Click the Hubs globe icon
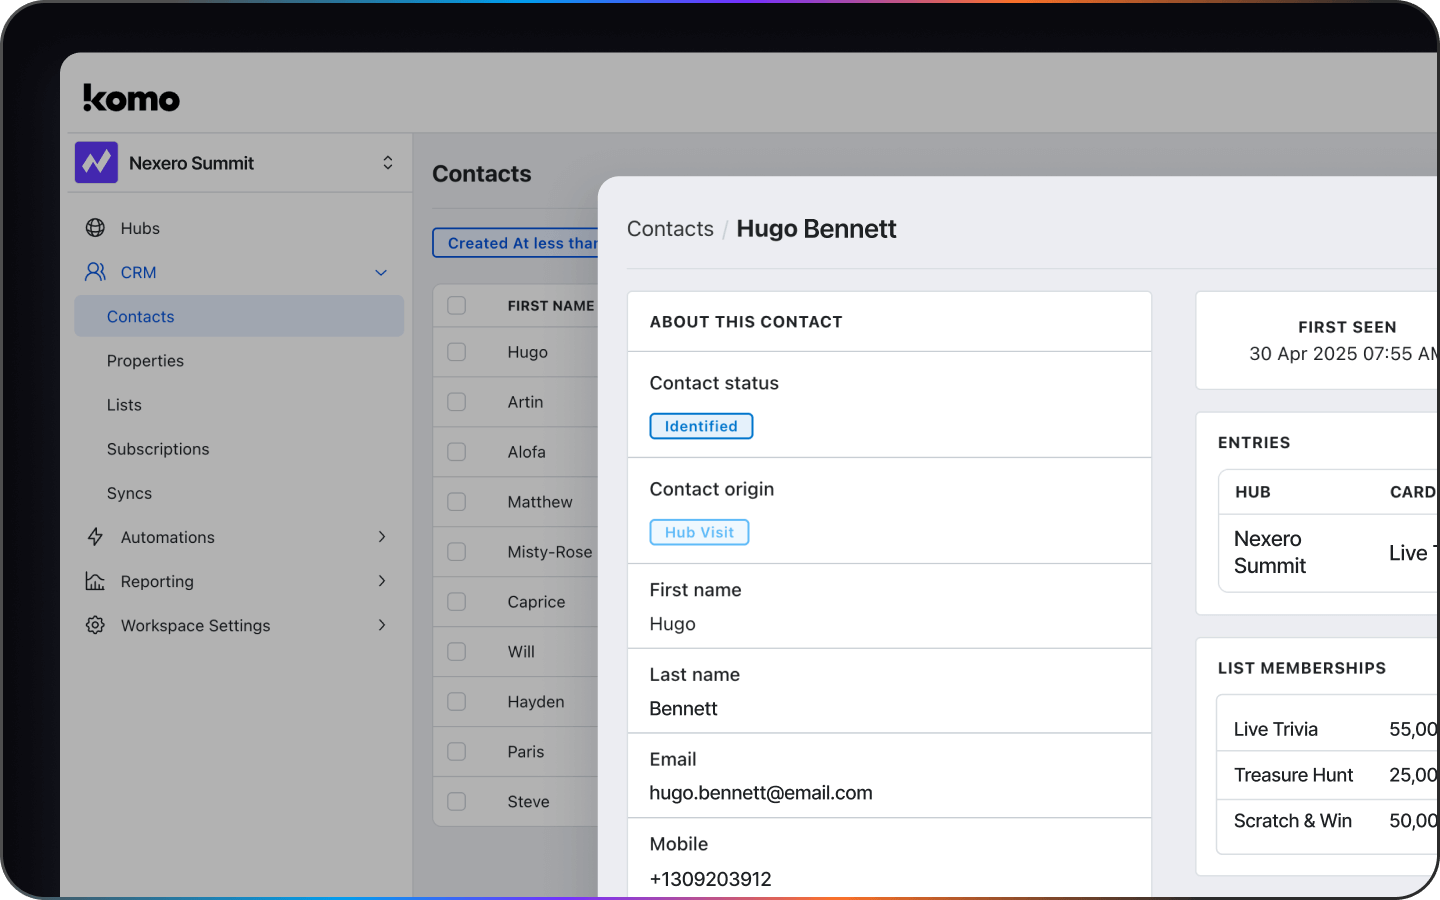The width and height of the screenshot is (1440, 900). click(x=95, y=228)
